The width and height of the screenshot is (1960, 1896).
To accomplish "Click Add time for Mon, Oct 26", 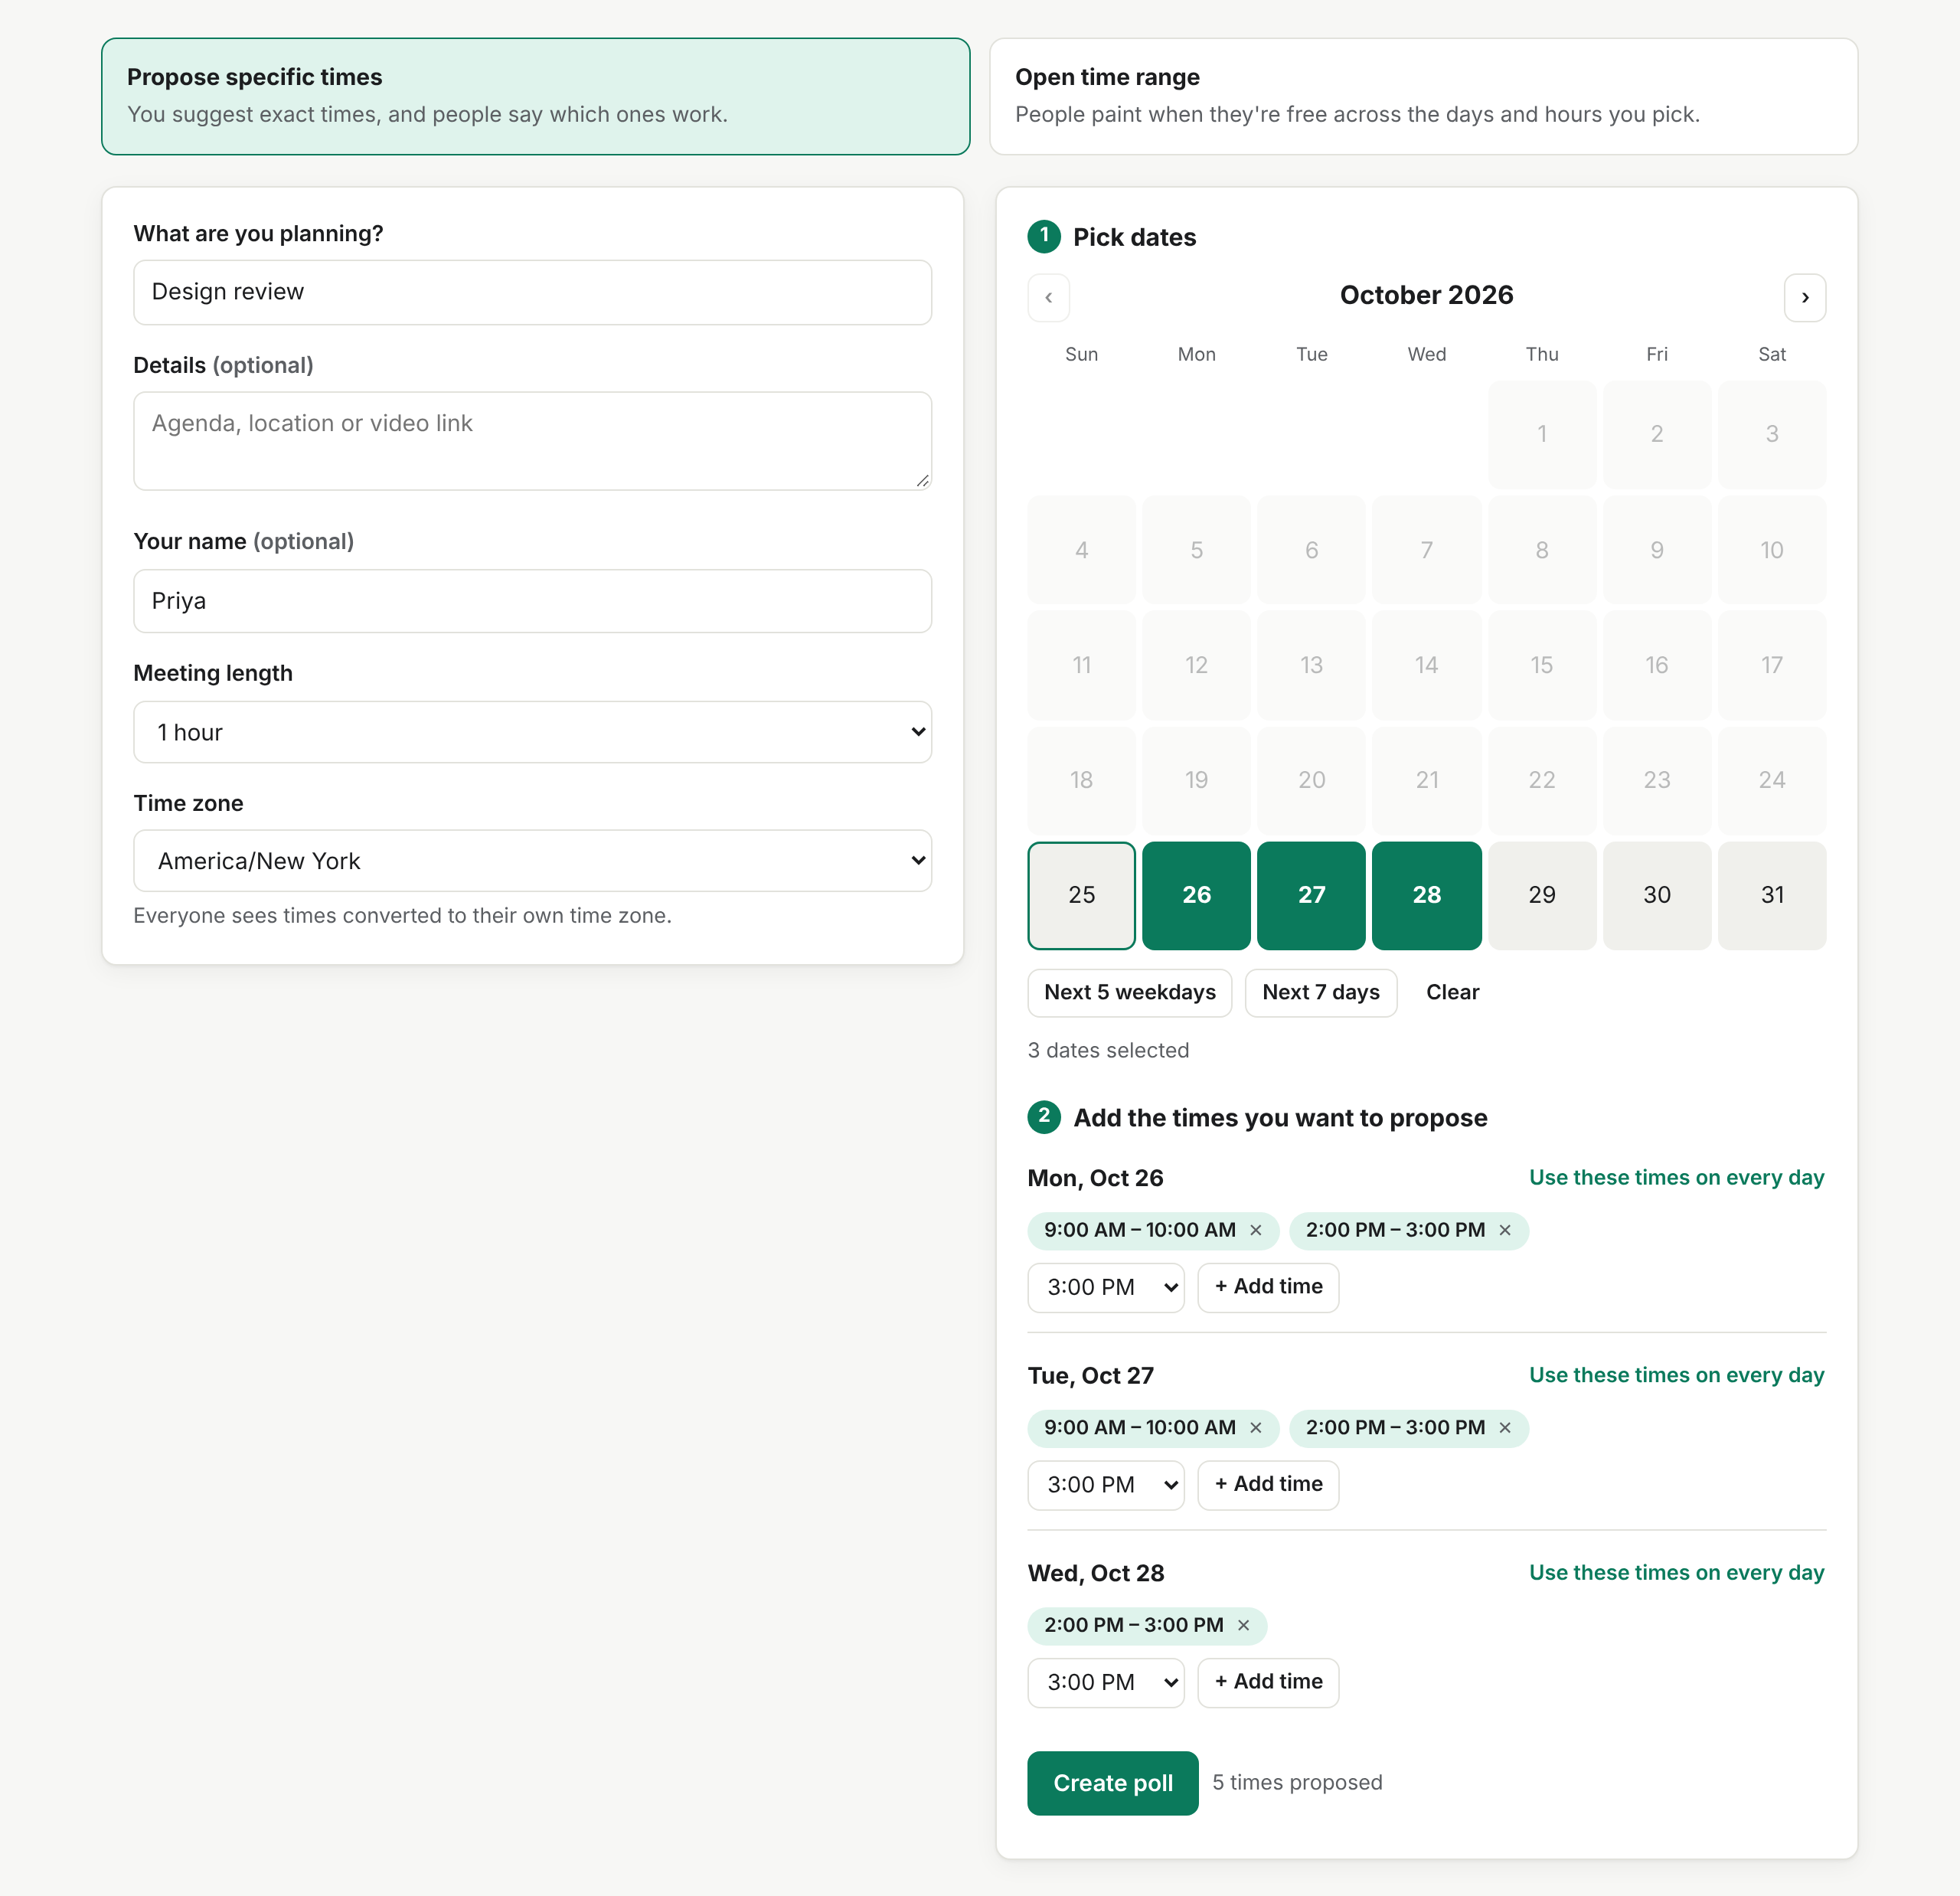I will (1268, 1287).
